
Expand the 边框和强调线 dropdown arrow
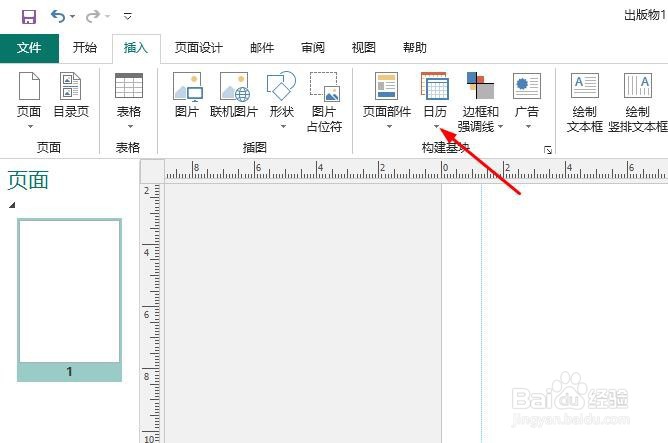click(501, 127)
